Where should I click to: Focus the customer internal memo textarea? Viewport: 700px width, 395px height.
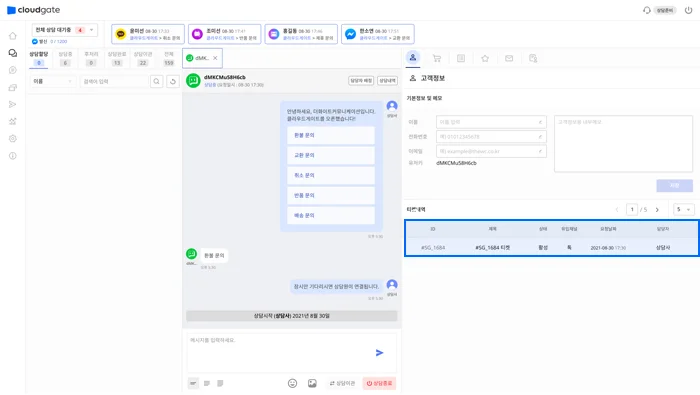point(623,144)
